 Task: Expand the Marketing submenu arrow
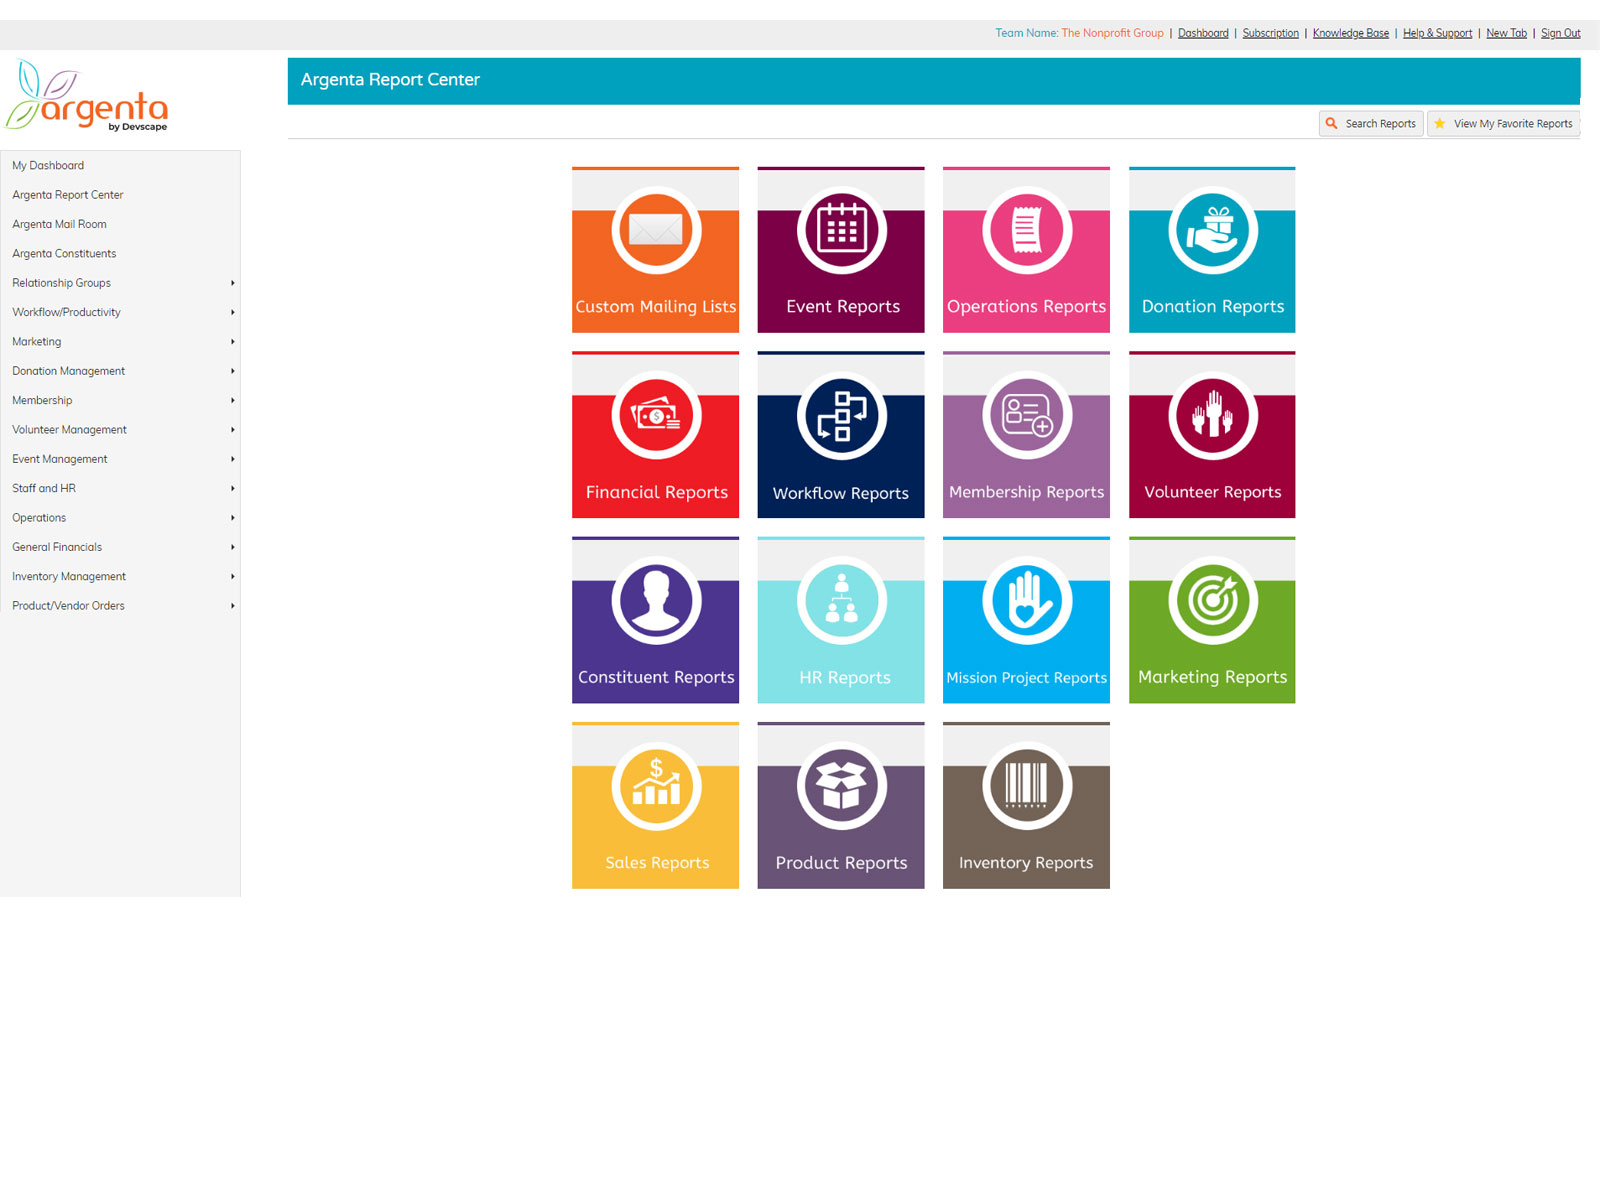pyautogui.click(x=233, y=342)
